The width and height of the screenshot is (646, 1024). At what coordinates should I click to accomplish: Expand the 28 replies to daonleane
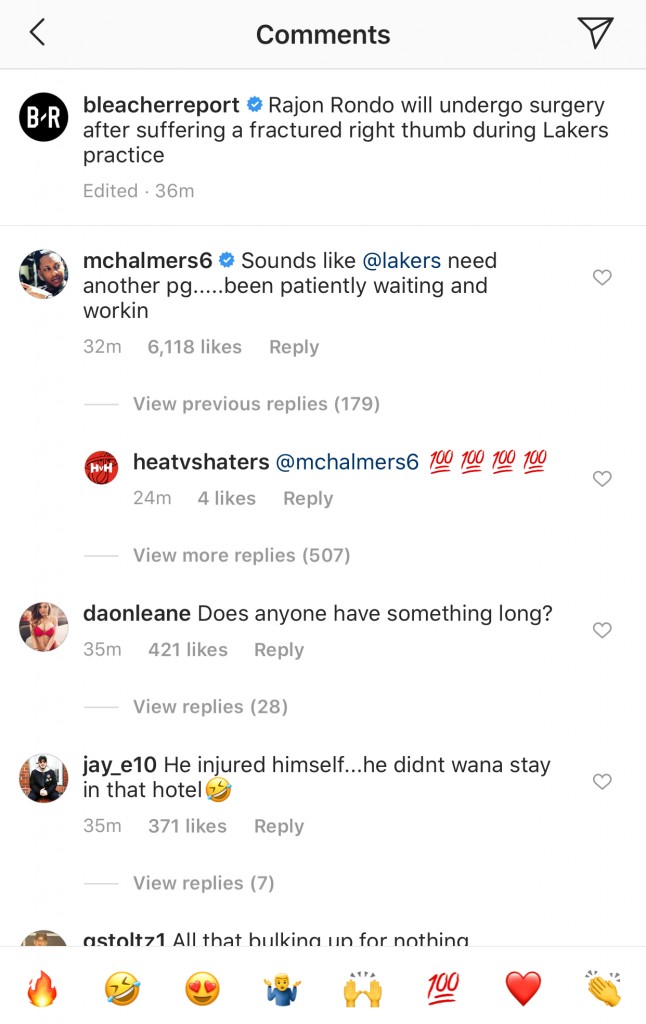tap(209, 707)
